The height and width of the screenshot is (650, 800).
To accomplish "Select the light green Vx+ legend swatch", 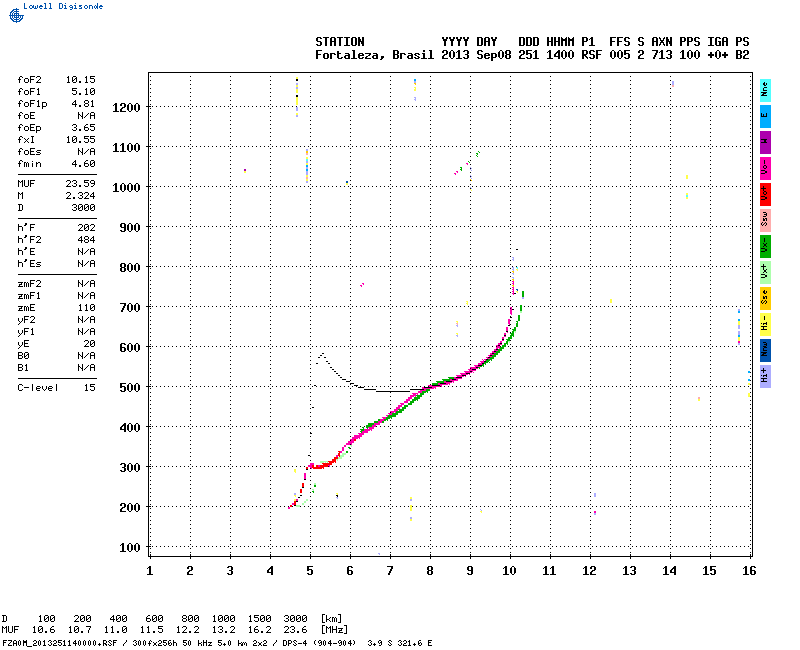I will pos(765,272).
